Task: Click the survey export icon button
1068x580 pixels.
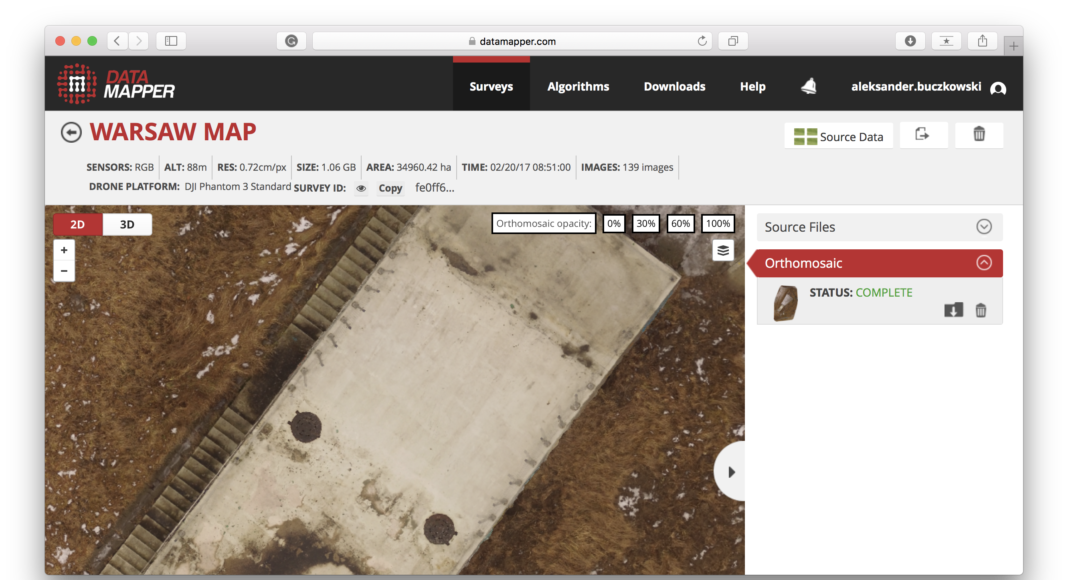Action: click(923, 135)
